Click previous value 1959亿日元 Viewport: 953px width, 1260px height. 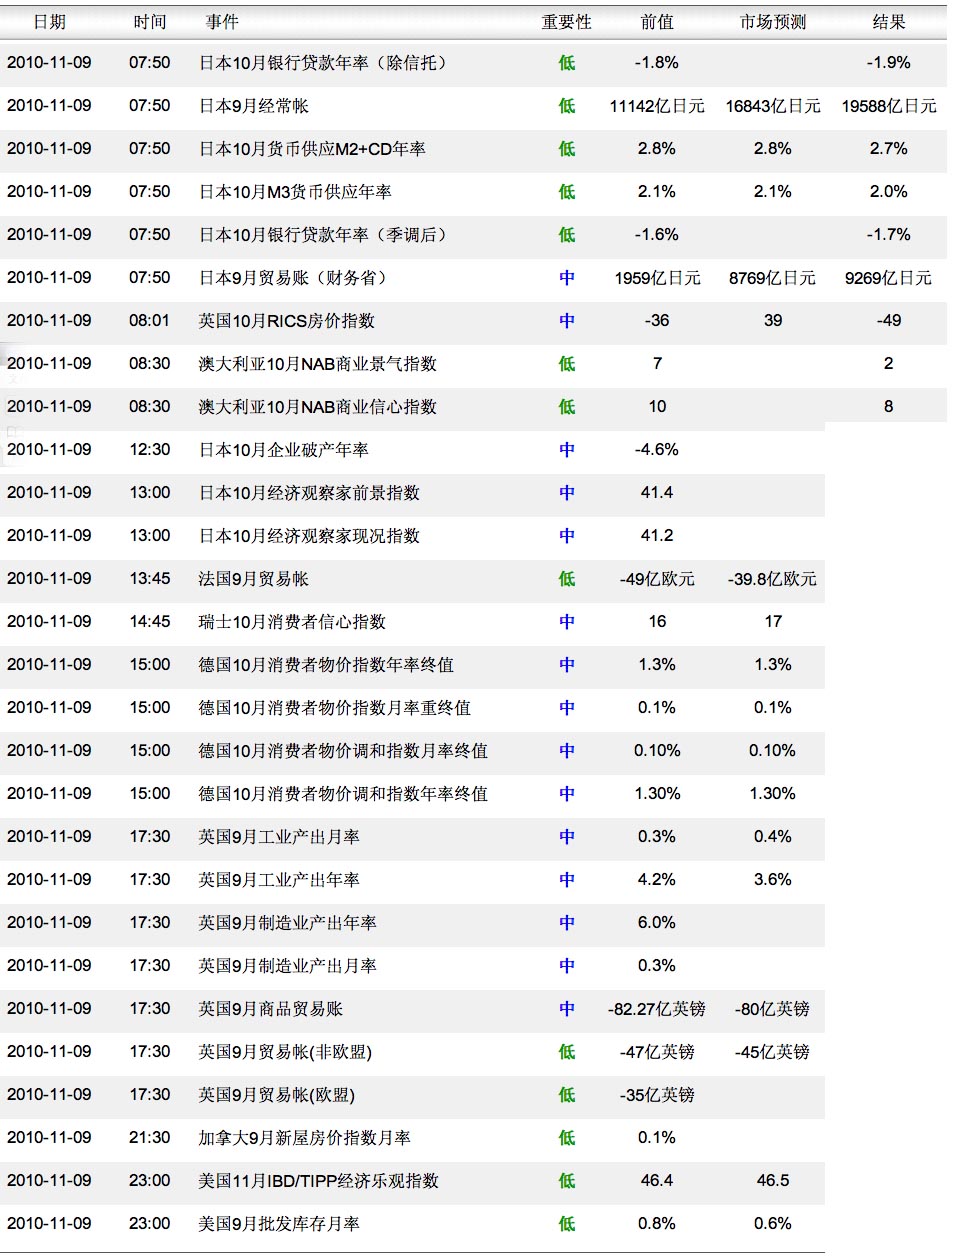657,278
